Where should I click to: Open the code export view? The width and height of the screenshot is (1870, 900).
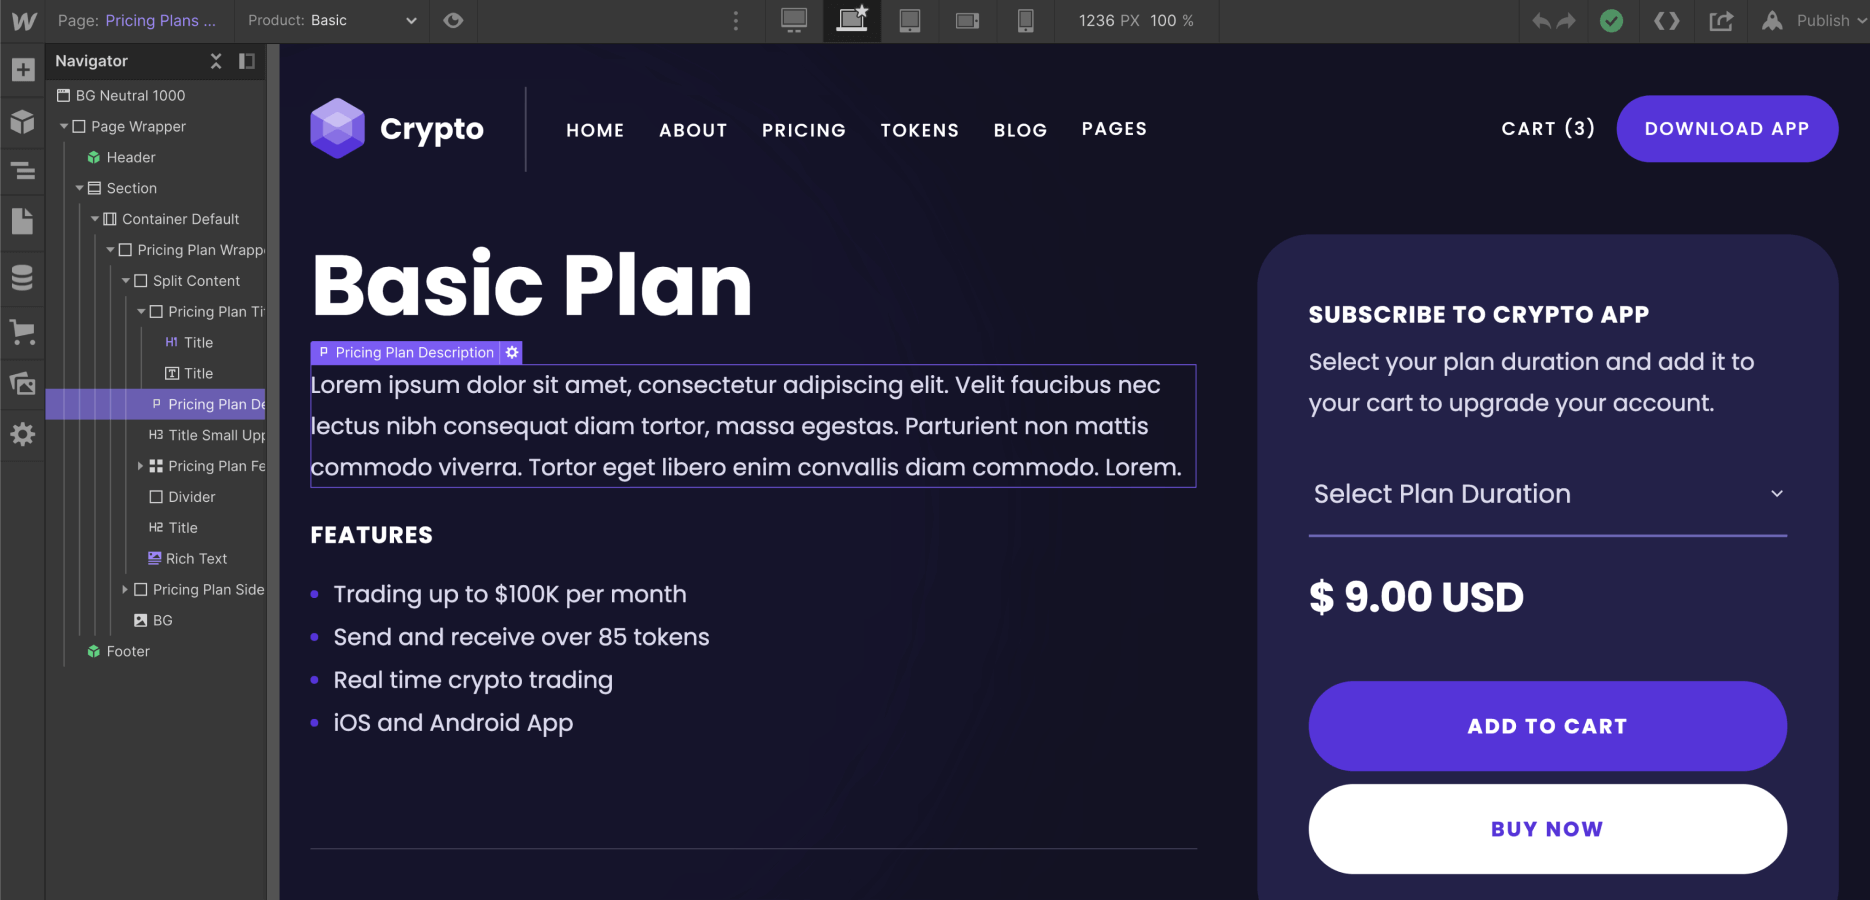1666,20
